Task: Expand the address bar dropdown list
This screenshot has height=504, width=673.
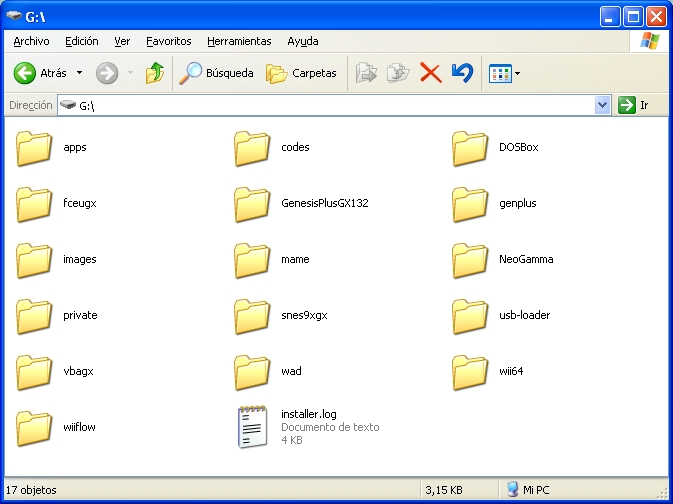Action: (x=602, y=105)
